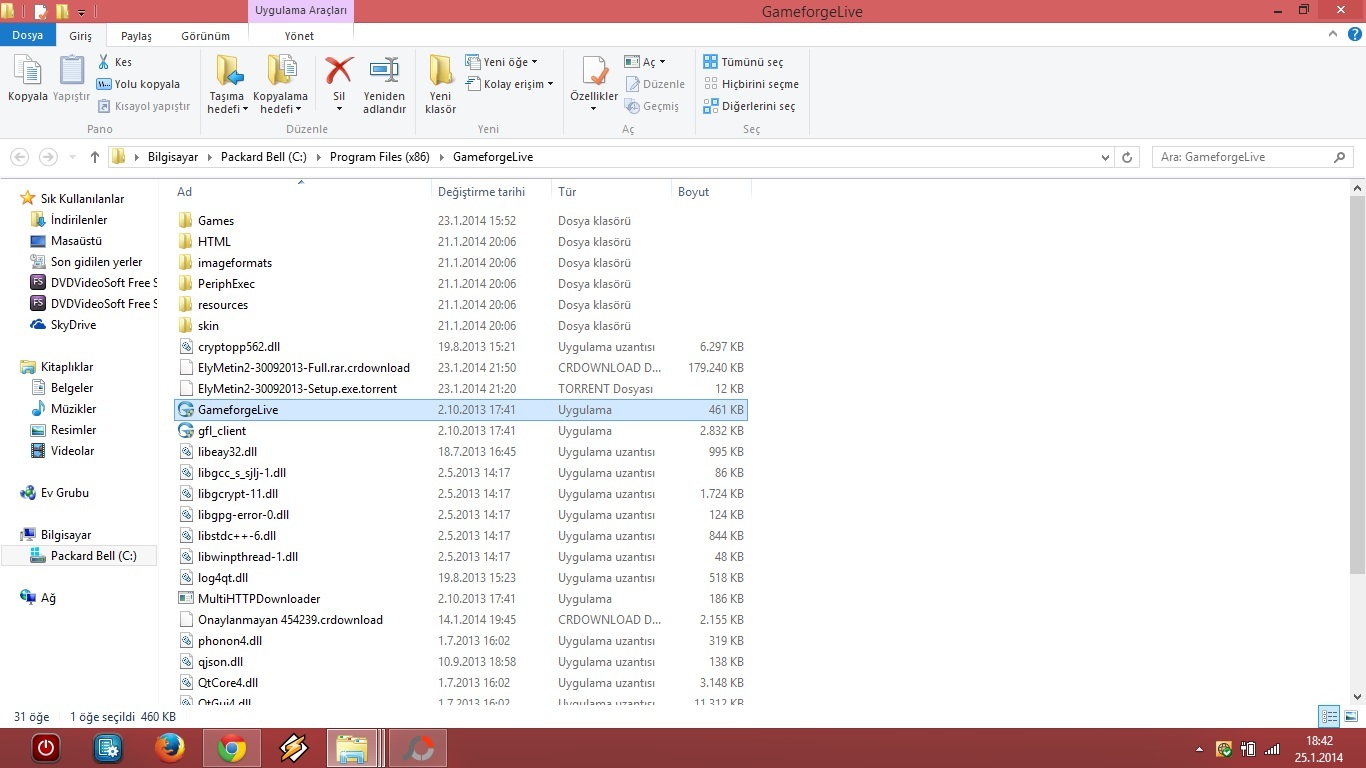This screenshot has height=768, width=1366.
Task: Click Hiçbirini seçme to deselect all
Action: point(751,84)
